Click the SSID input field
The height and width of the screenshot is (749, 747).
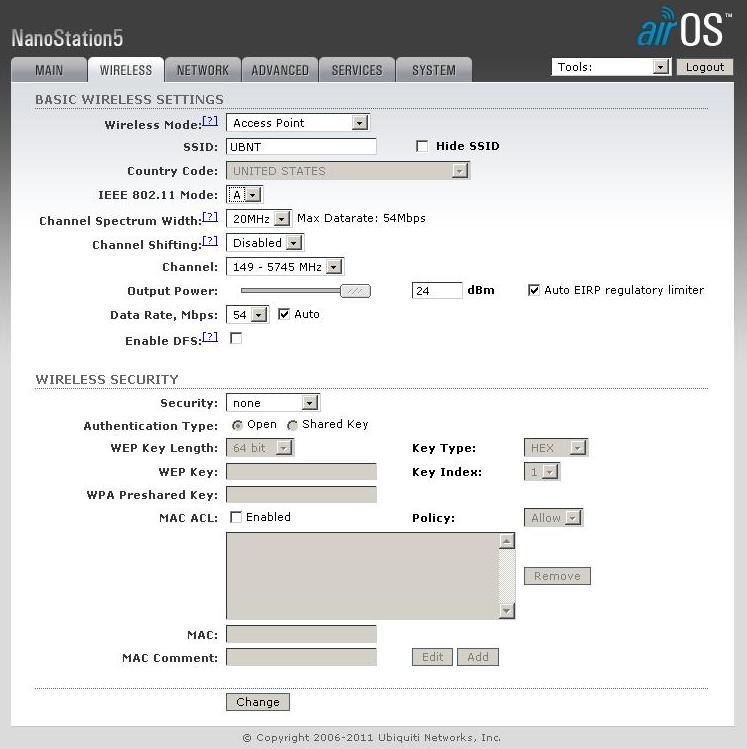pos(301,147)
